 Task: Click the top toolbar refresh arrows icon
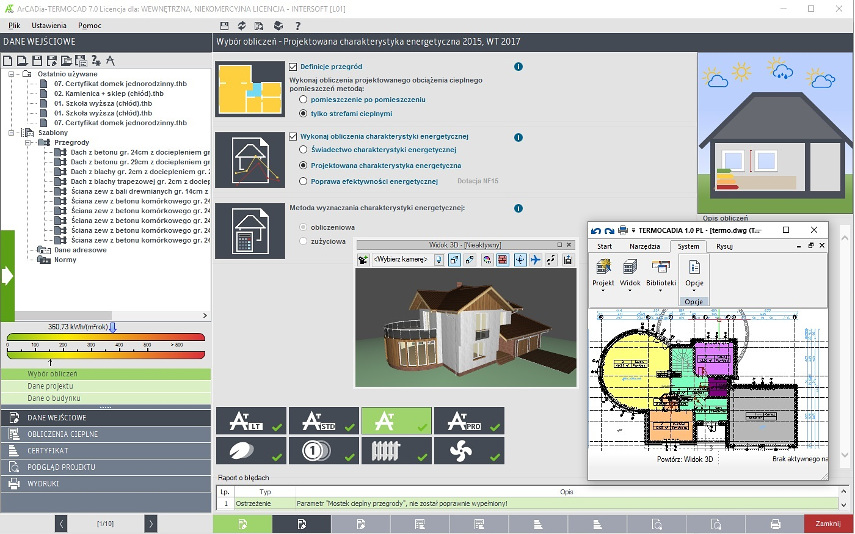(x=242, y=26)
